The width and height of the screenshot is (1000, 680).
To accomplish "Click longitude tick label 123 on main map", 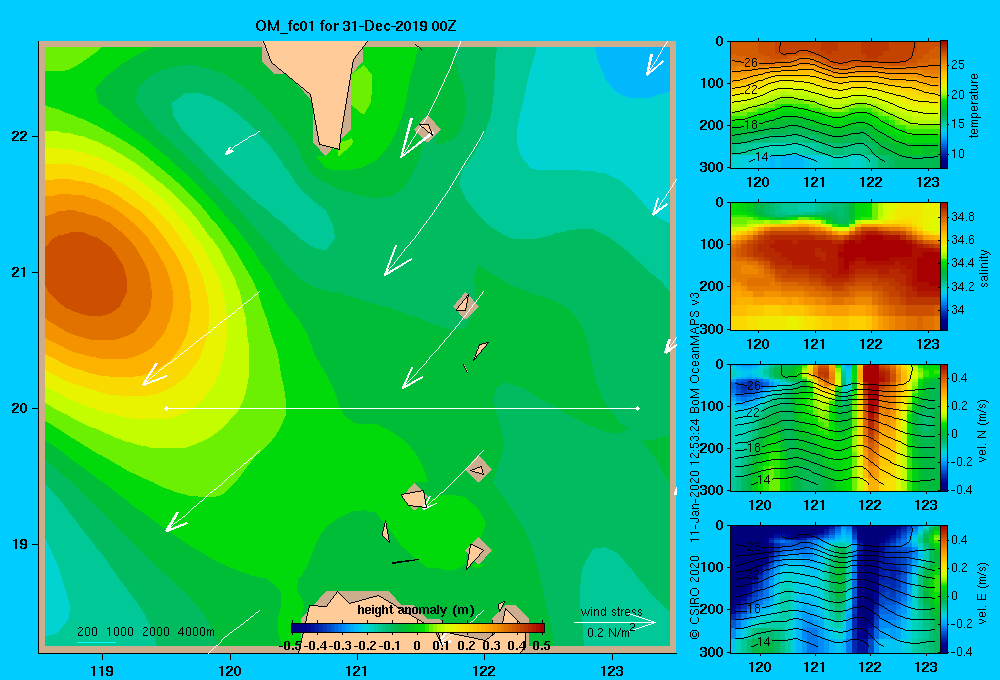I will (612, 670).
